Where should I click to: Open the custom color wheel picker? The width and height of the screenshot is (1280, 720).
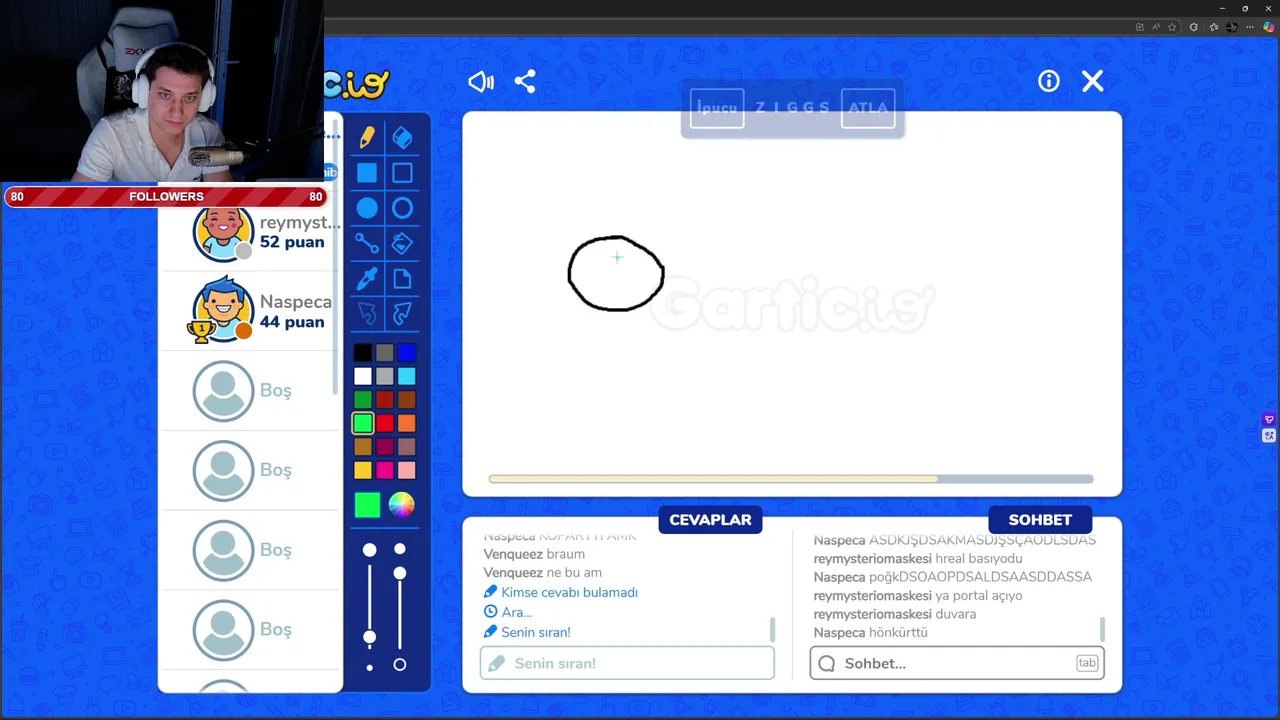(401, 505)
